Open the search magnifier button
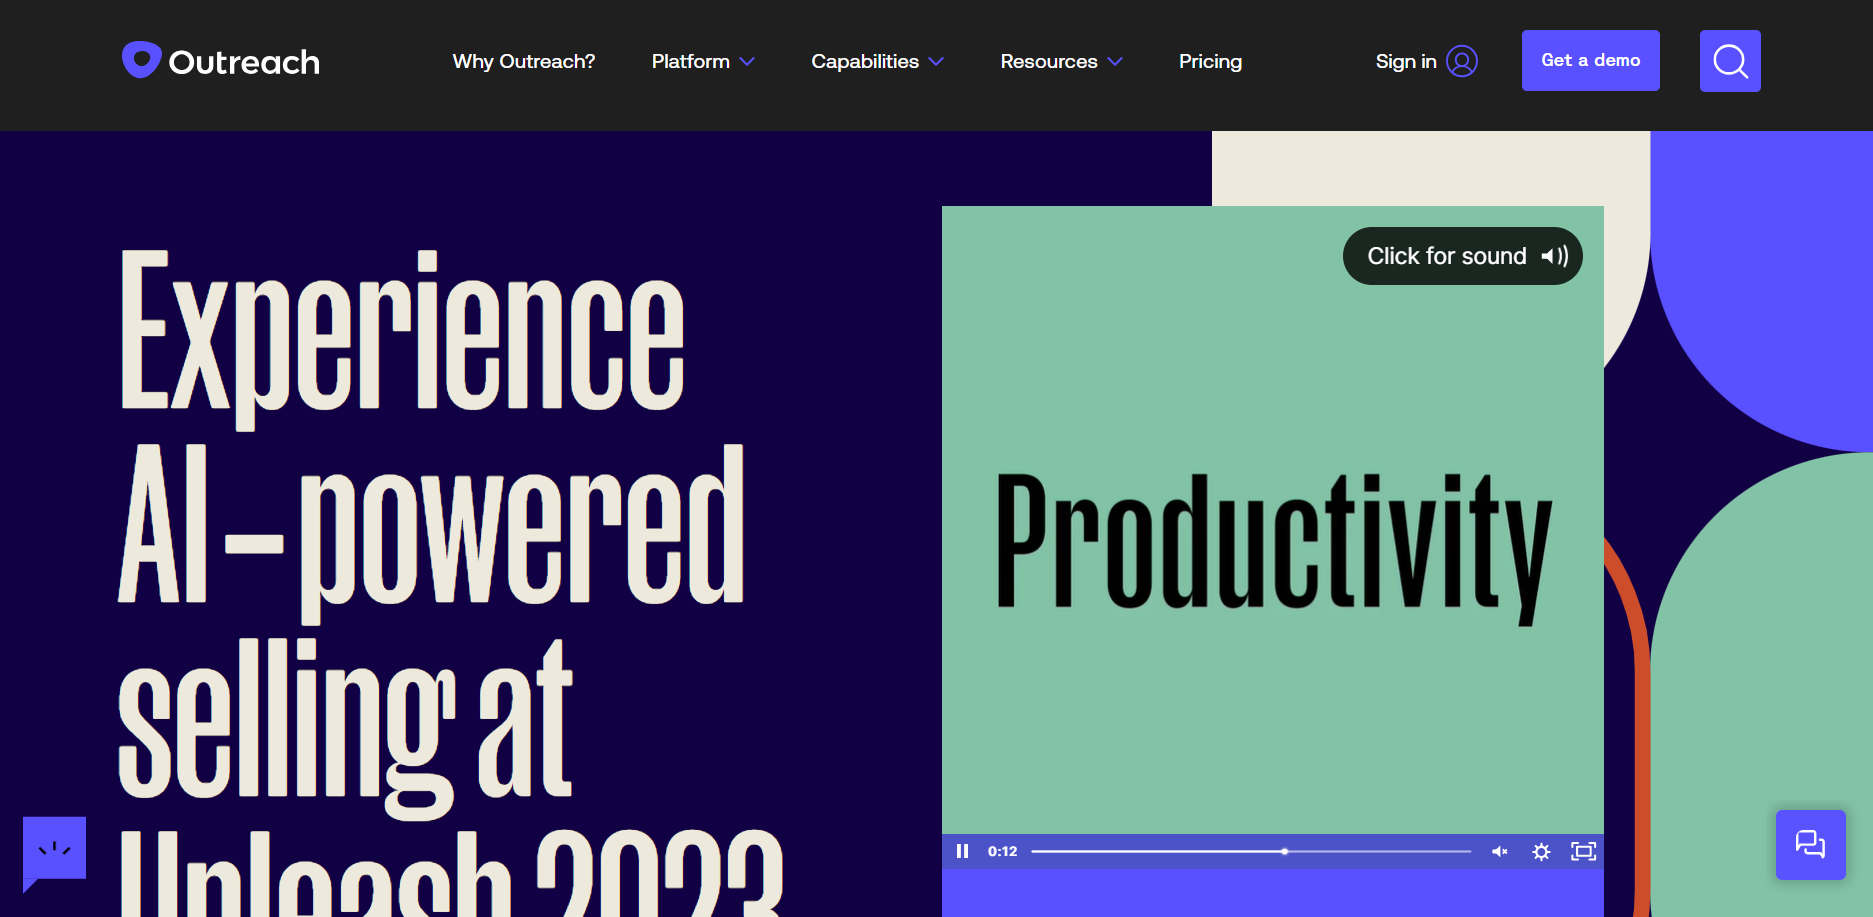 click(x=1730, y=61)
